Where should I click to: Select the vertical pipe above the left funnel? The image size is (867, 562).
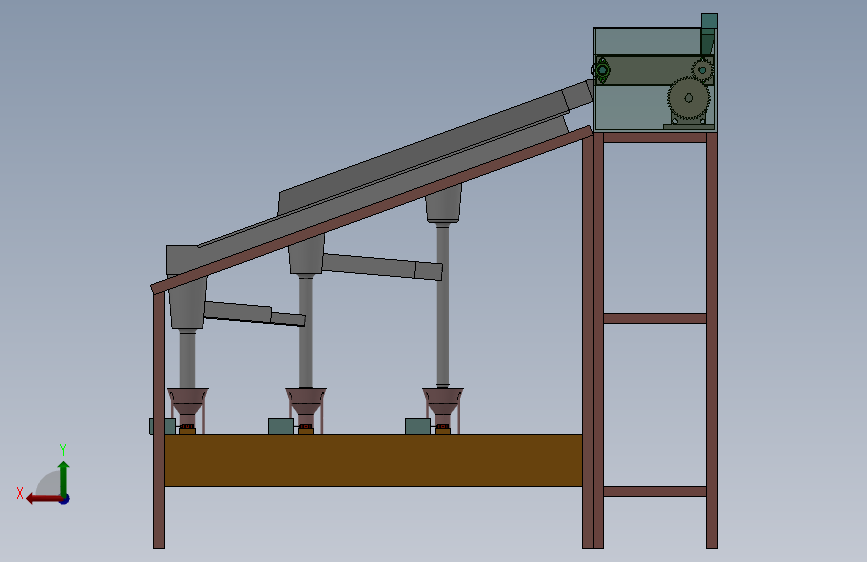187,360
